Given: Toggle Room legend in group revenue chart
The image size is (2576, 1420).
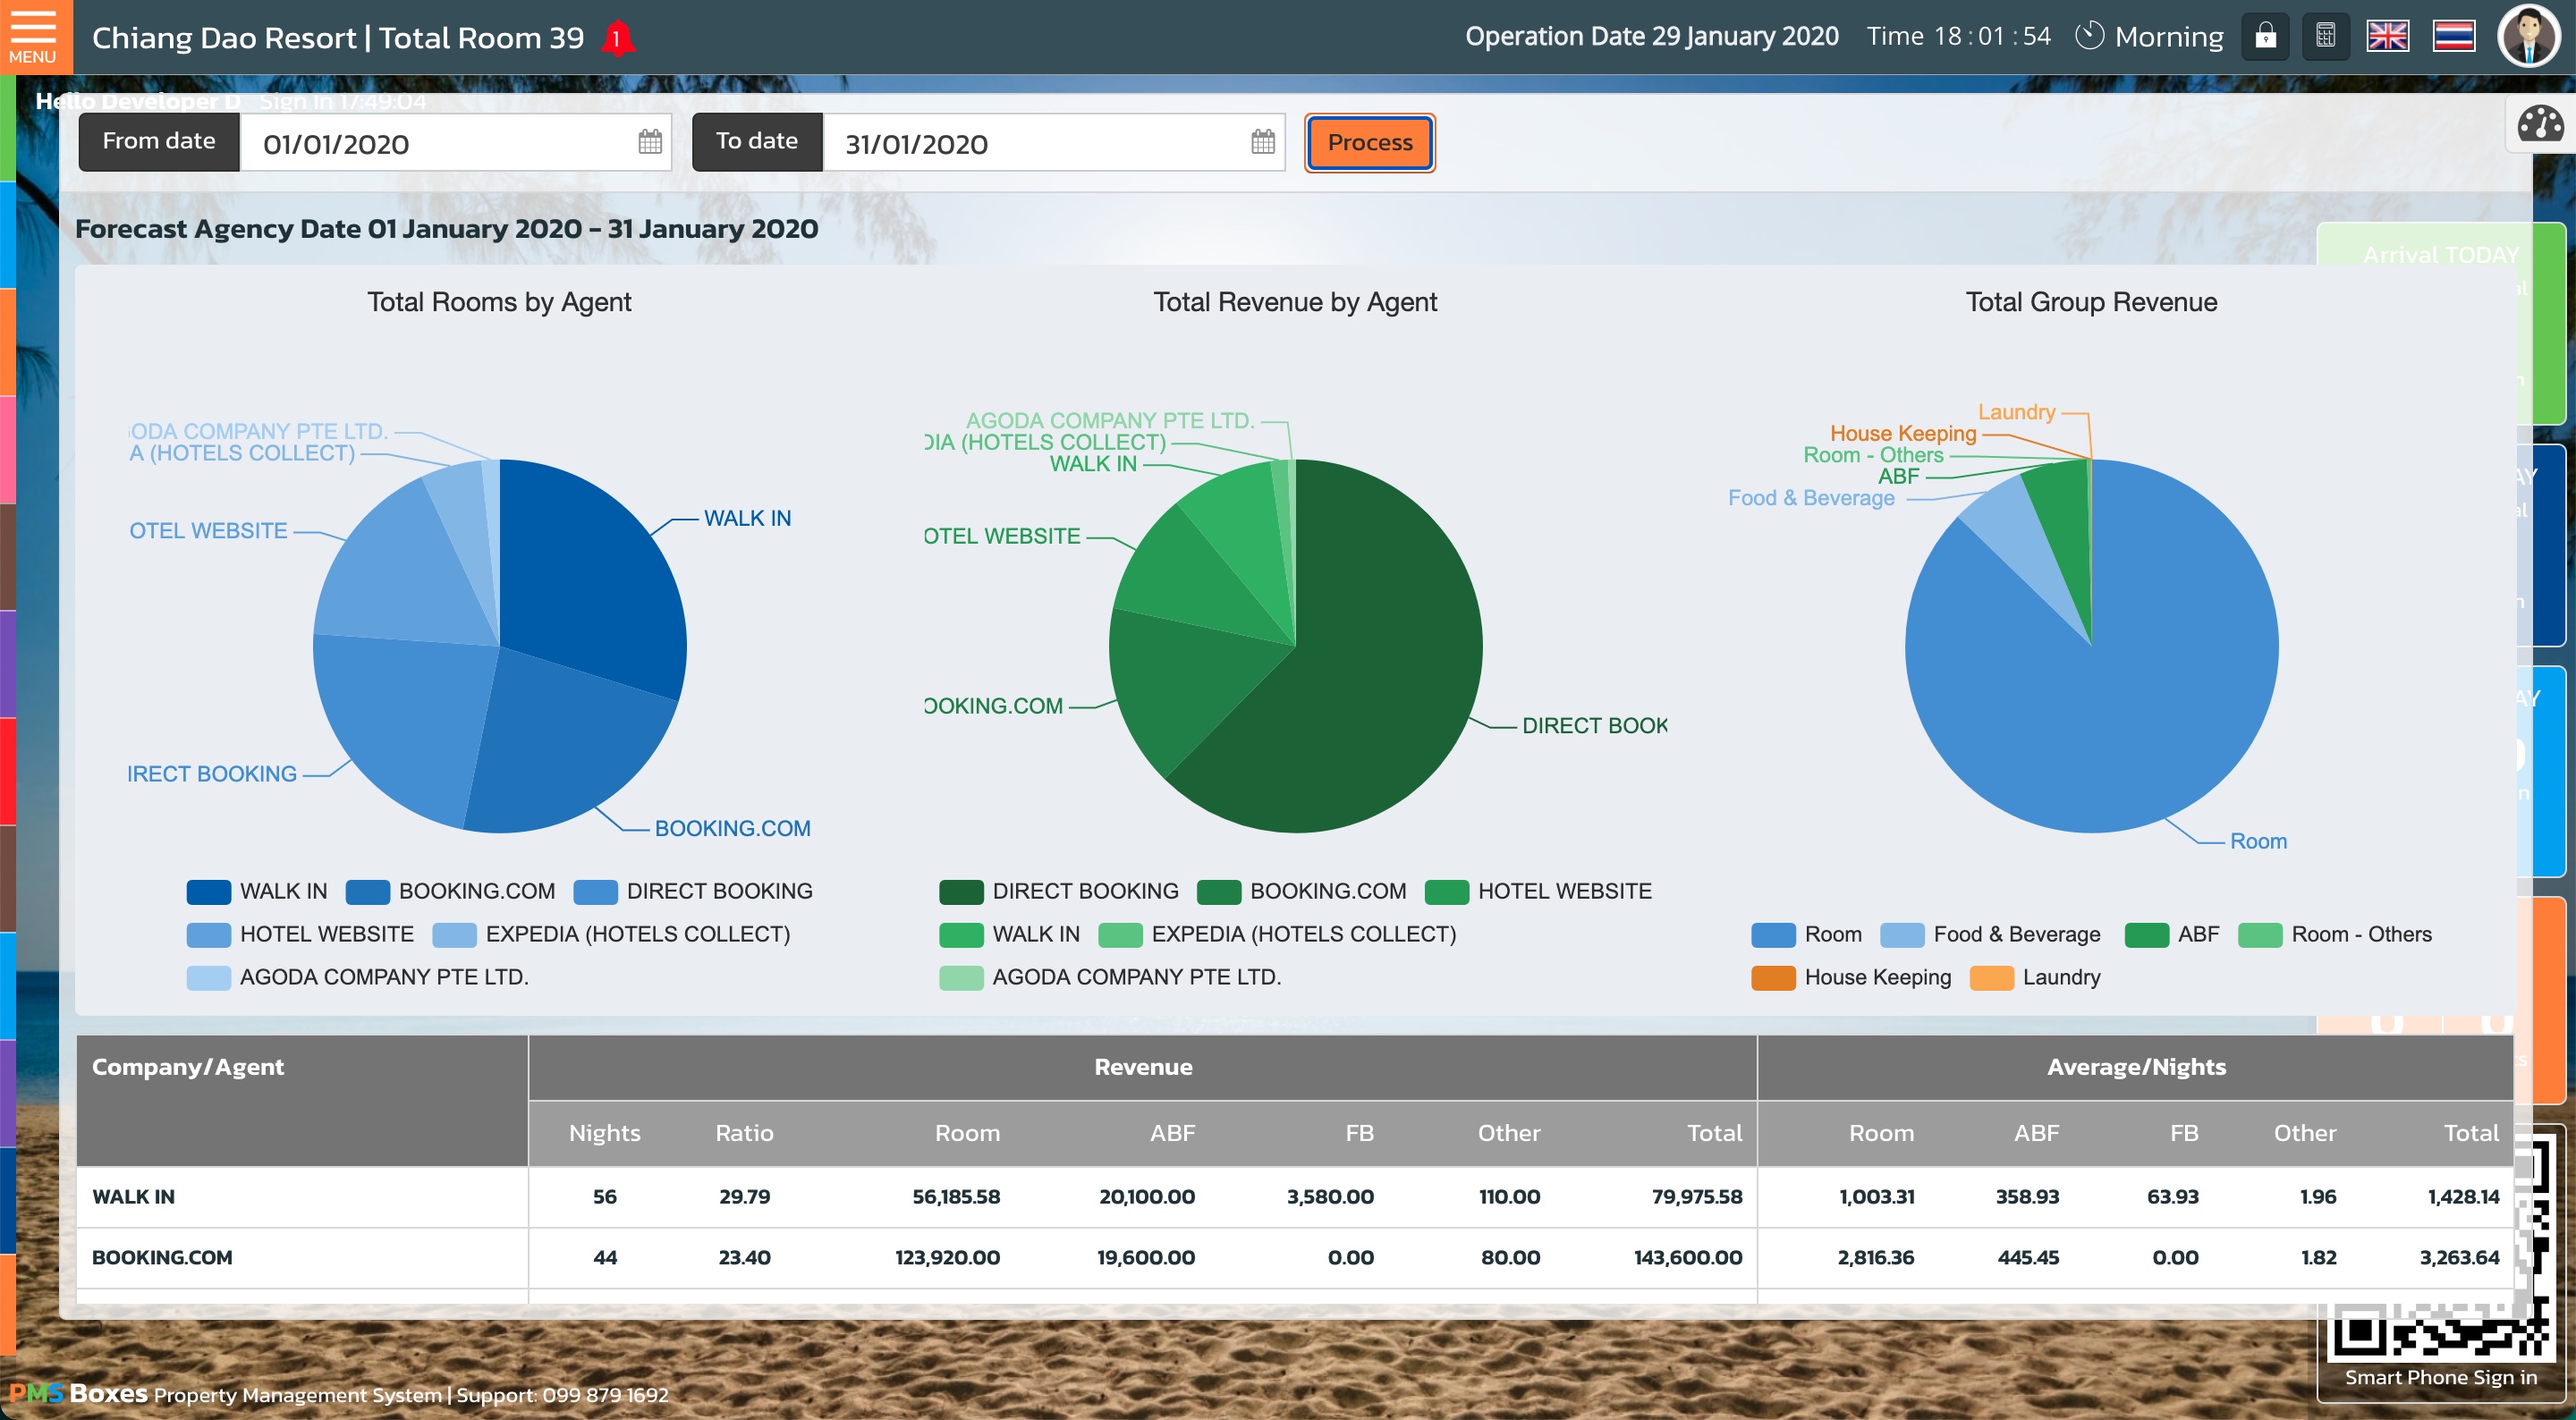Looking at the screenshot, I should coord(1807,934).
